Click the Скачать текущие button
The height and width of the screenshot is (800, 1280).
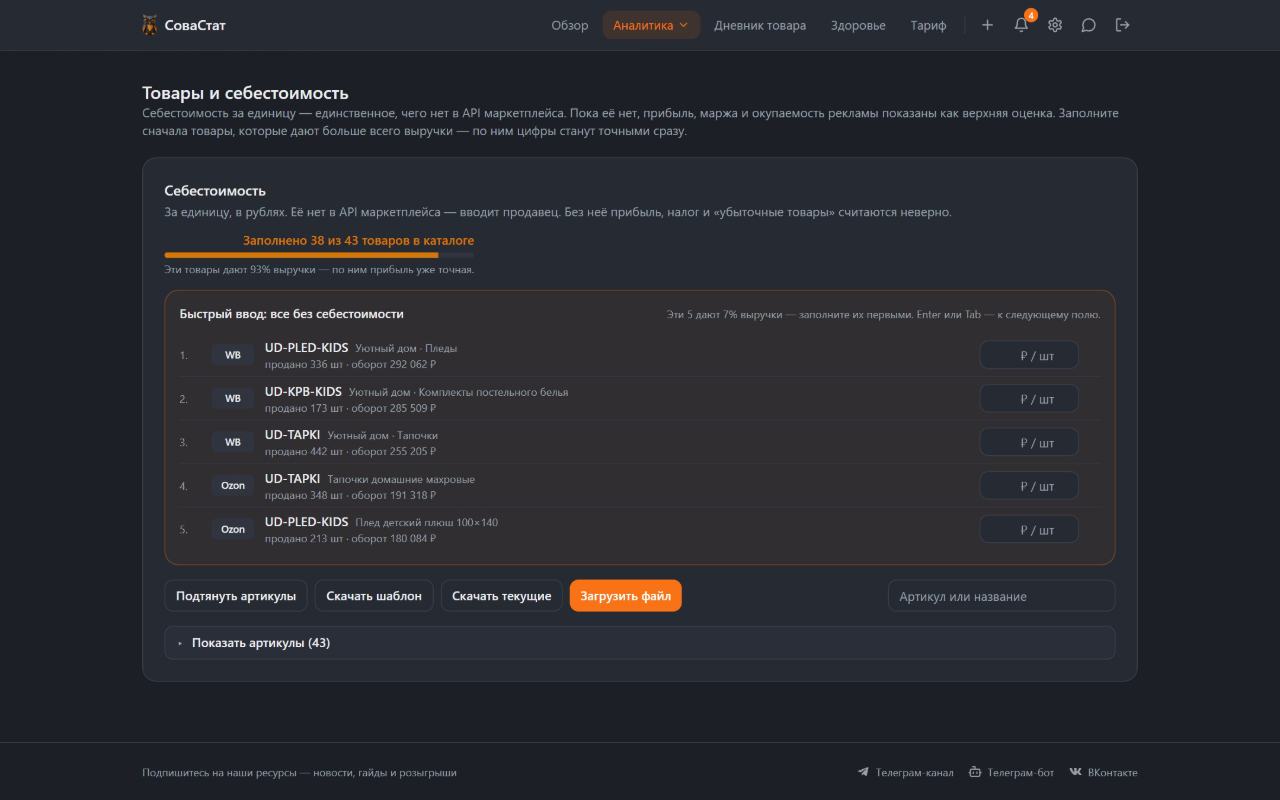tap(501, 596)
